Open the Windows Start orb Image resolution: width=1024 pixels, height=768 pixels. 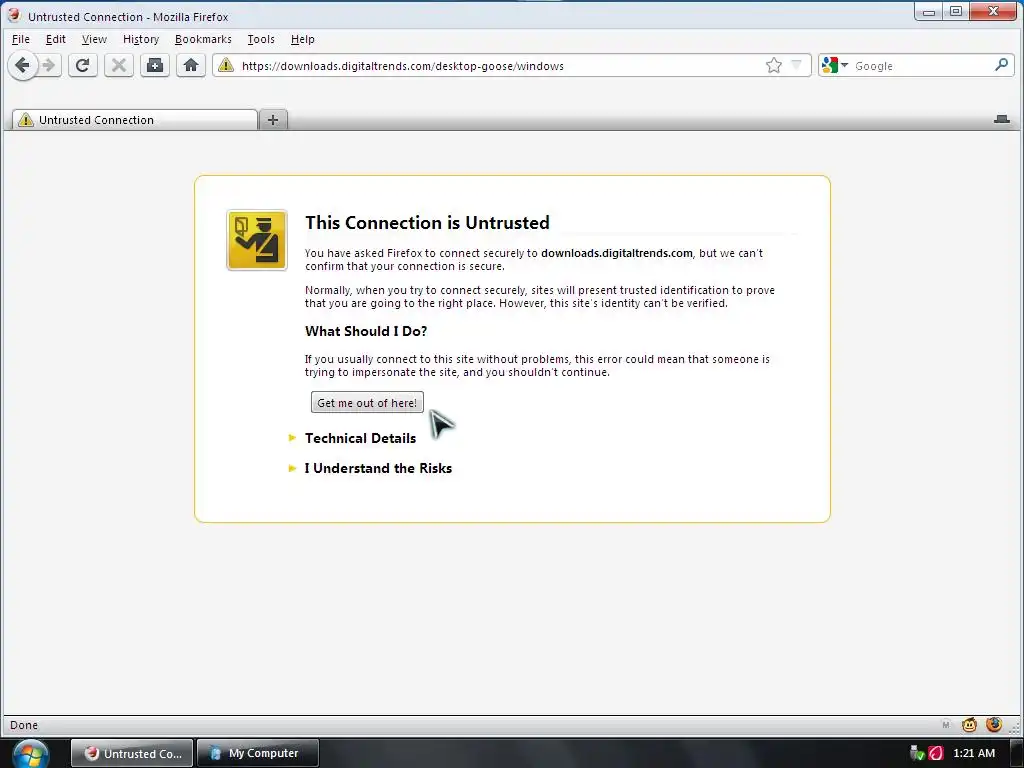click(30, 754)
